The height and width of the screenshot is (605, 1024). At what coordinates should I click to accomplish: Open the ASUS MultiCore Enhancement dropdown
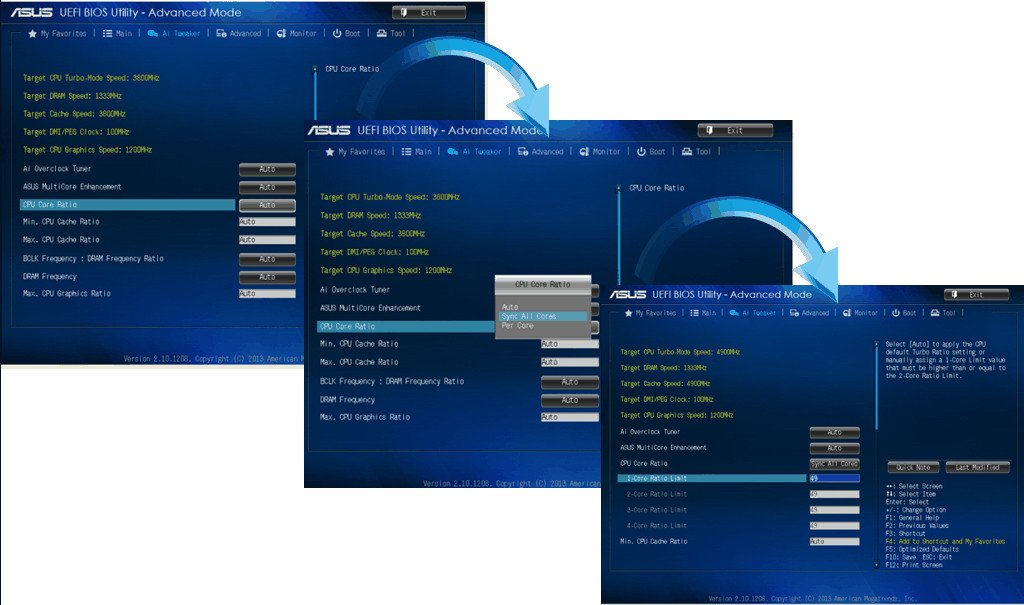point(834,448)
